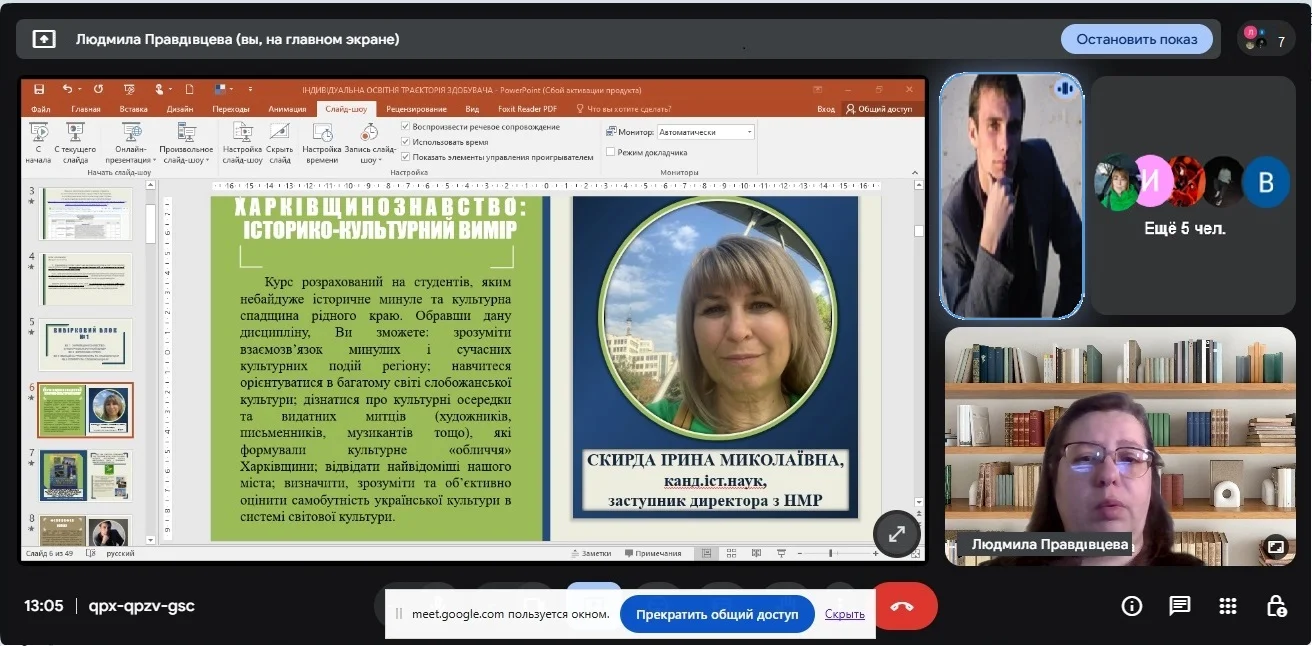The width and height of the screenshot is (1312, 646).
Task: Toggle Использовать время checkbox
Action: click(406, 142)
